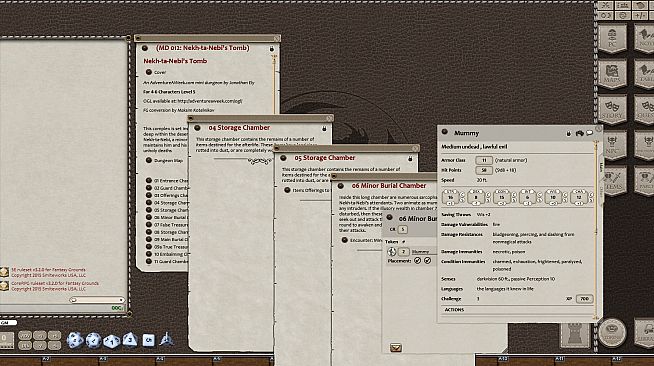Switch to Main tab on Mummy sheet
Screen dimensions: 654x366
(x=601, y=167)
